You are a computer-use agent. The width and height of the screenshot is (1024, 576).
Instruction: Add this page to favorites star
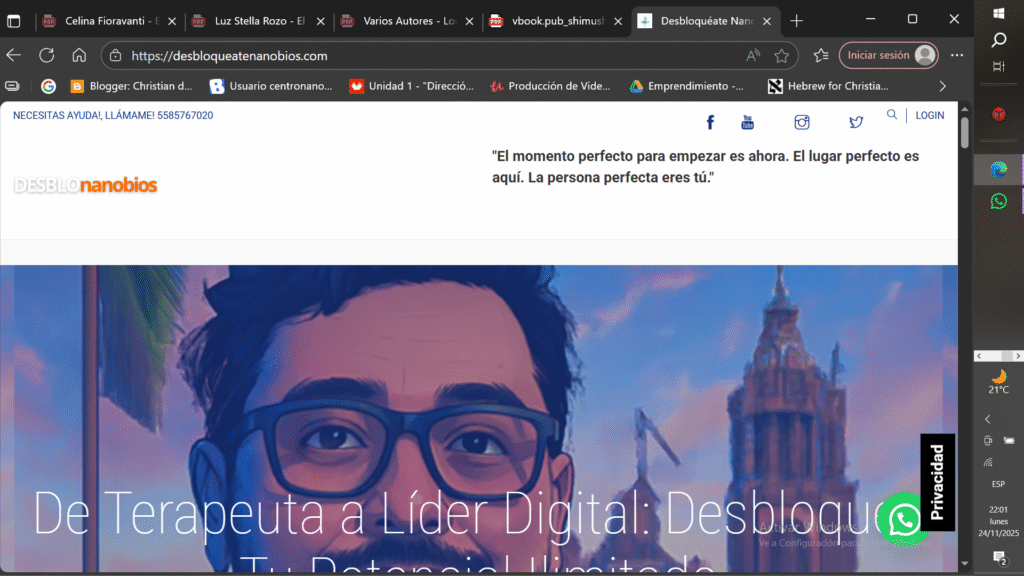pyautogui.click(x=782, y=56)
